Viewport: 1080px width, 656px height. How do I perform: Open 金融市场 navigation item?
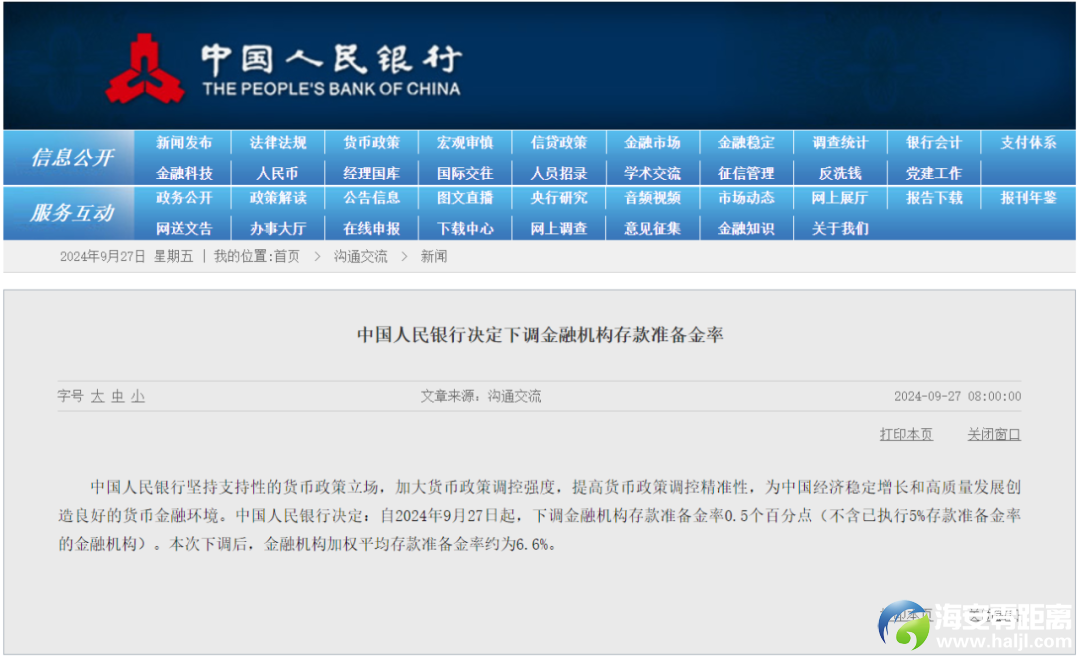click(652, 143)
